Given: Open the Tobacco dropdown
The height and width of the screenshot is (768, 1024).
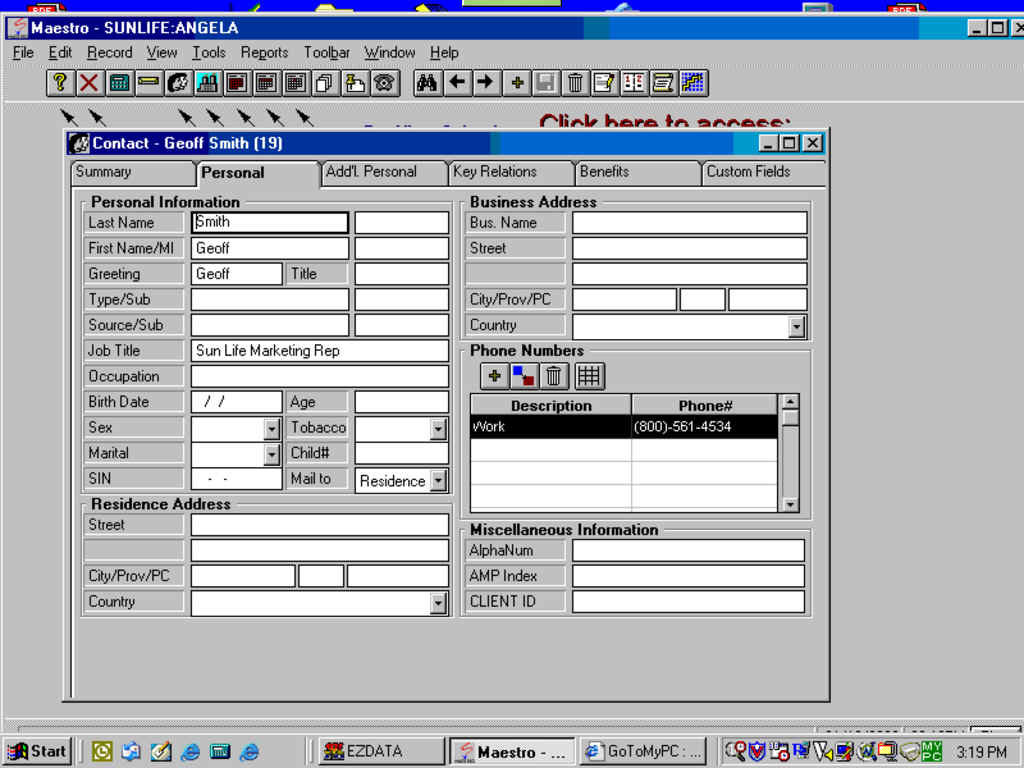Looking at the screenshot, I should 438,429.
